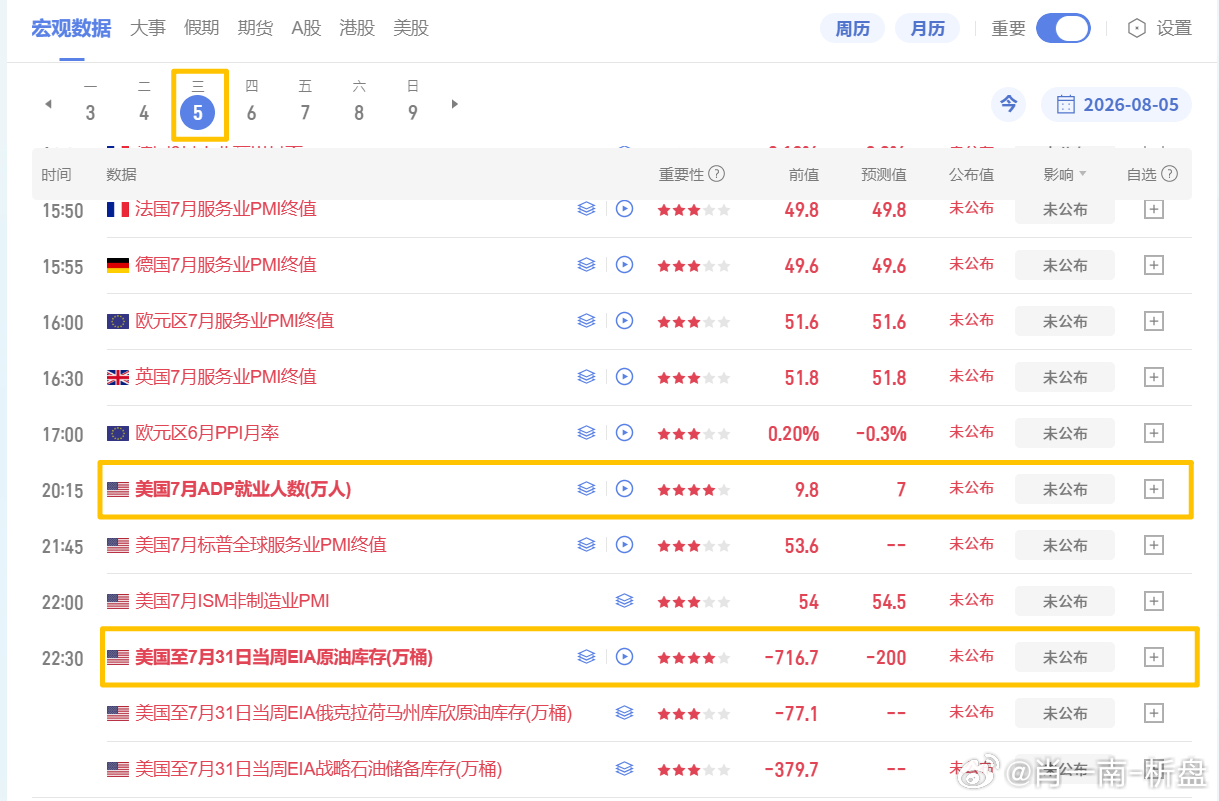
Task: Add 欧元区6月PPI月率 to 自选
Action: 1154,433
